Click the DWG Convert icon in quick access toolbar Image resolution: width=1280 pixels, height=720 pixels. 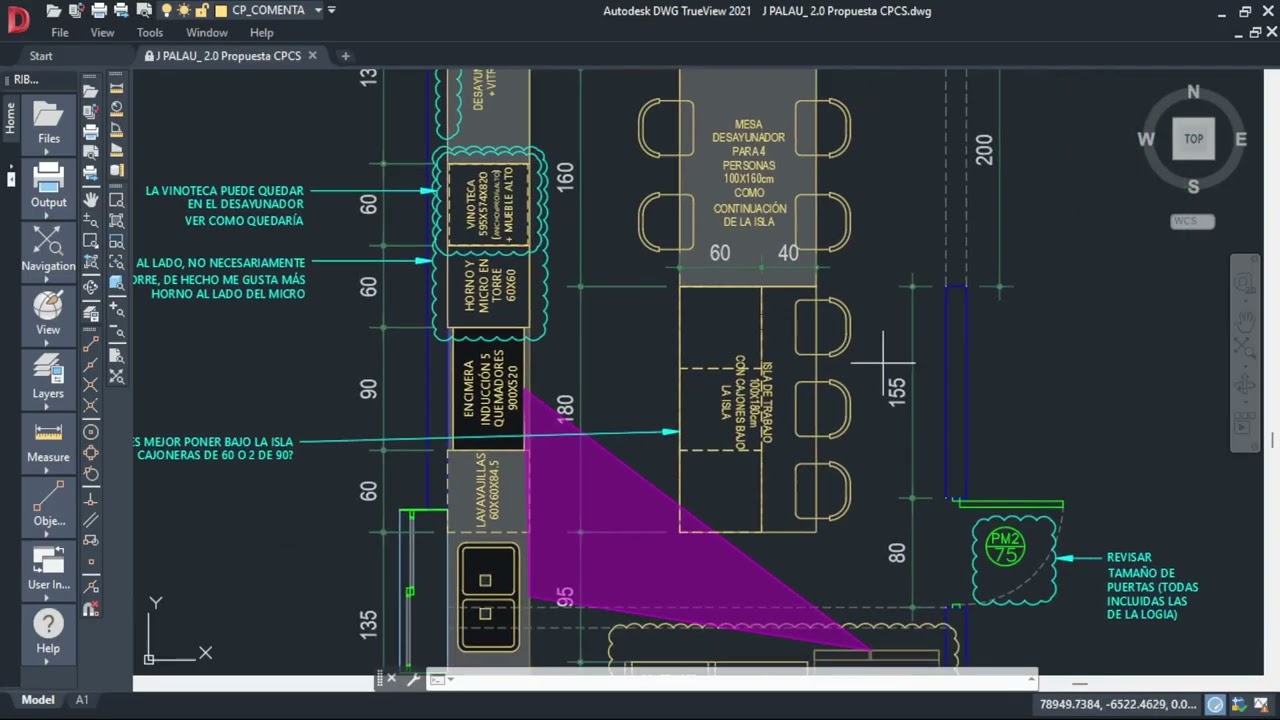click(77, 10)
